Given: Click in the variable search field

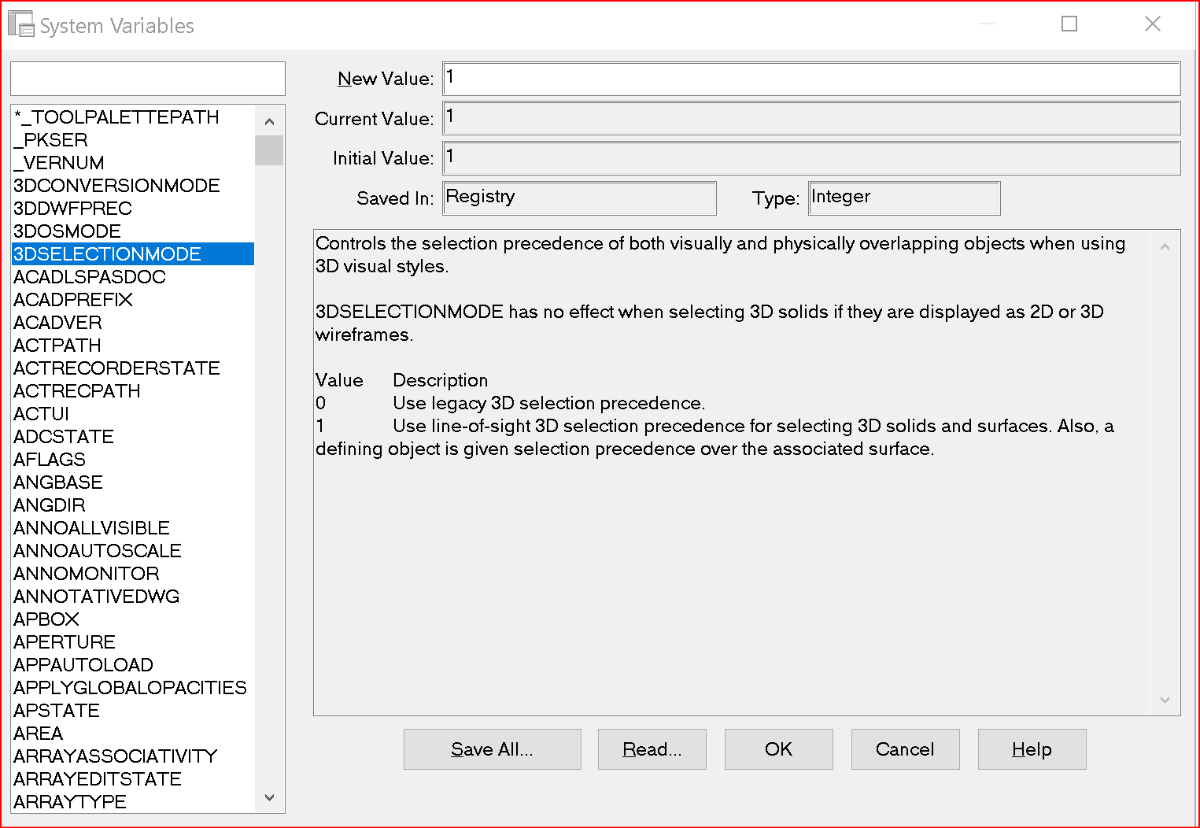Looking at the screenshot, I should tap(148, 78).
